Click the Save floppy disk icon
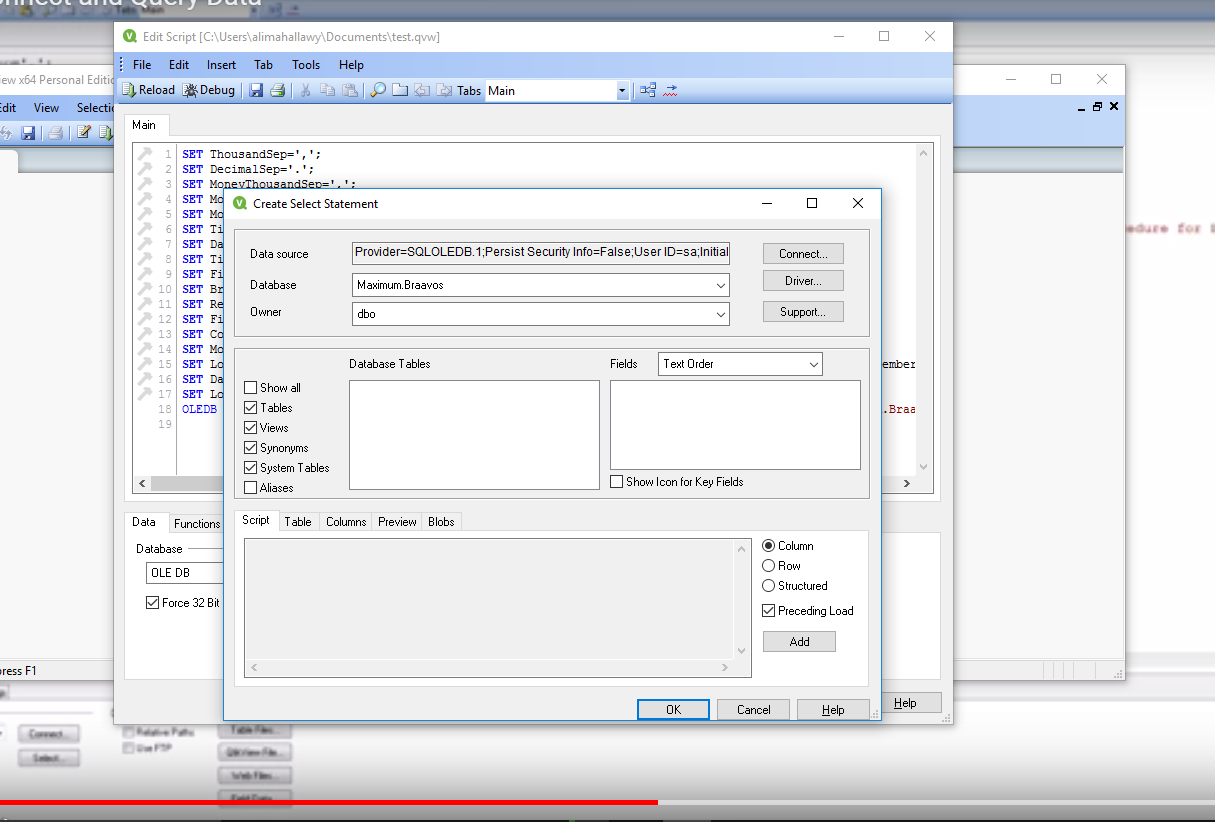 click(256, 90)
